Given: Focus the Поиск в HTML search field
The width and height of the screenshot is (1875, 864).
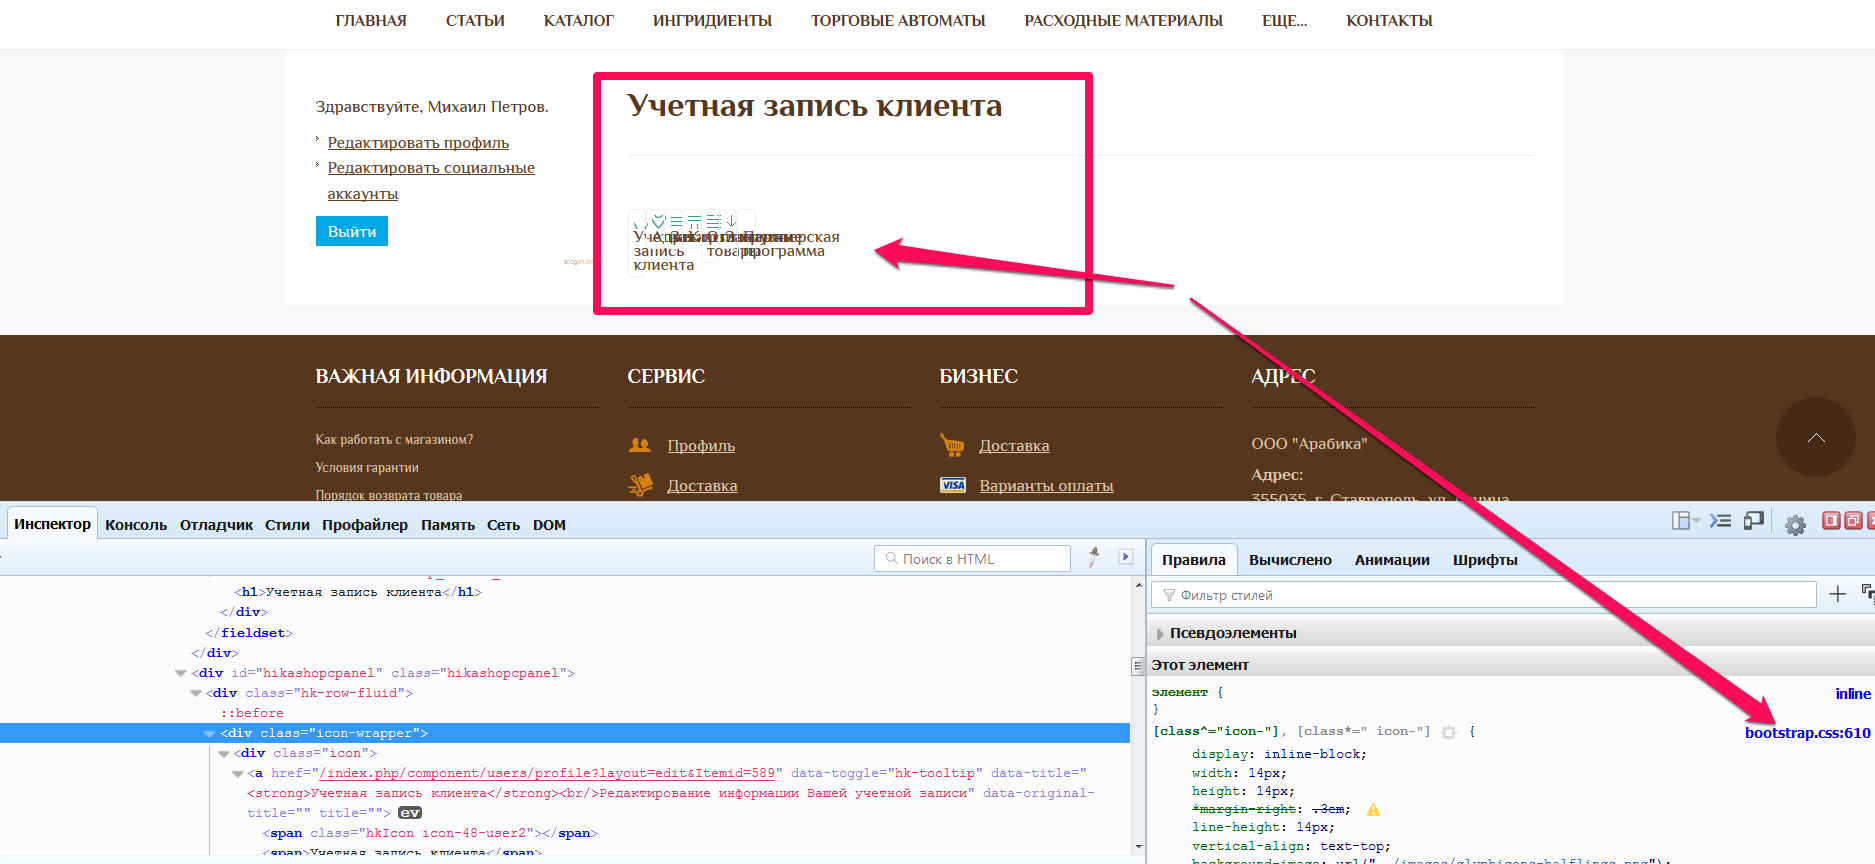Looking at the screenshot, I should click(972, 558).
